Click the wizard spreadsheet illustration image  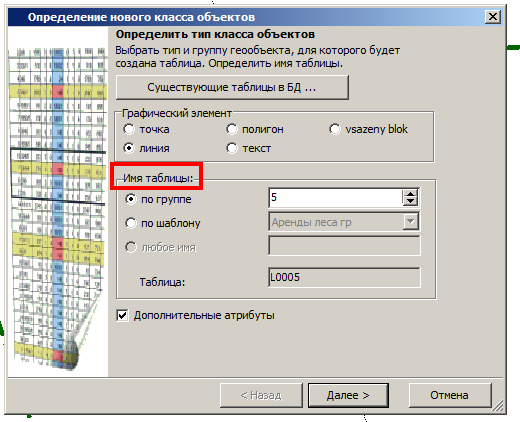tap(58, 207)
